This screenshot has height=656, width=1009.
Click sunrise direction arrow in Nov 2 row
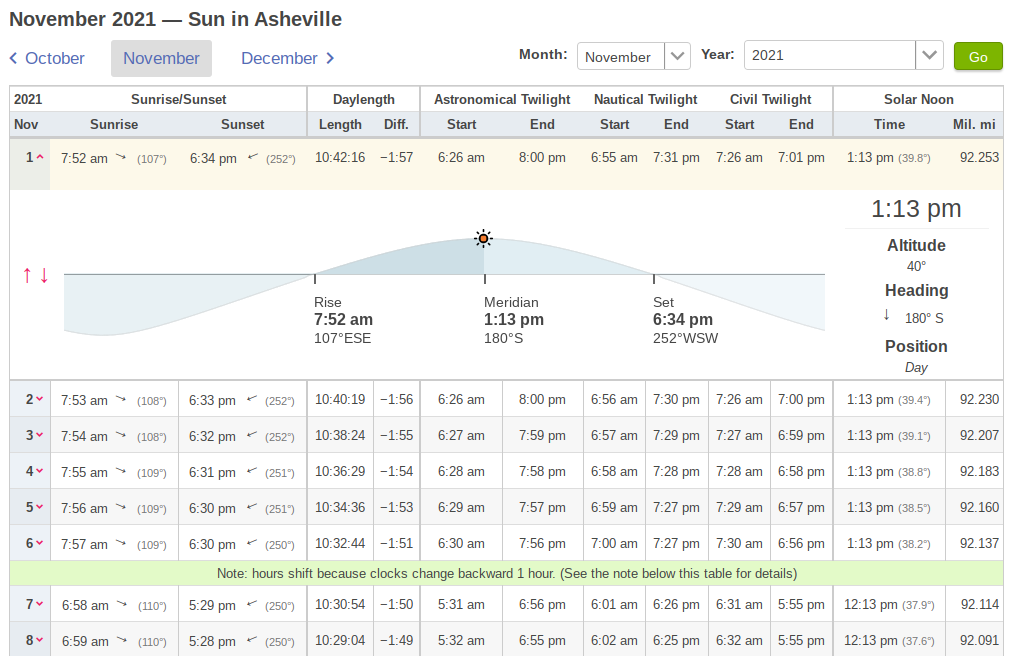121,398
